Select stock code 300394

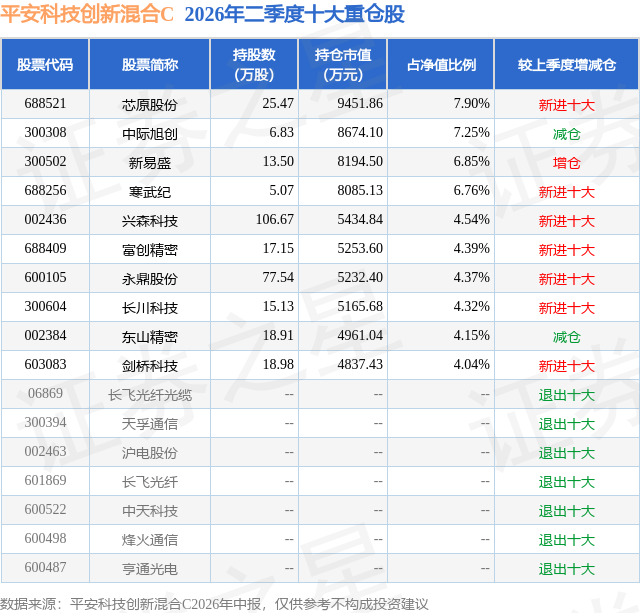(x=45, y=422)
